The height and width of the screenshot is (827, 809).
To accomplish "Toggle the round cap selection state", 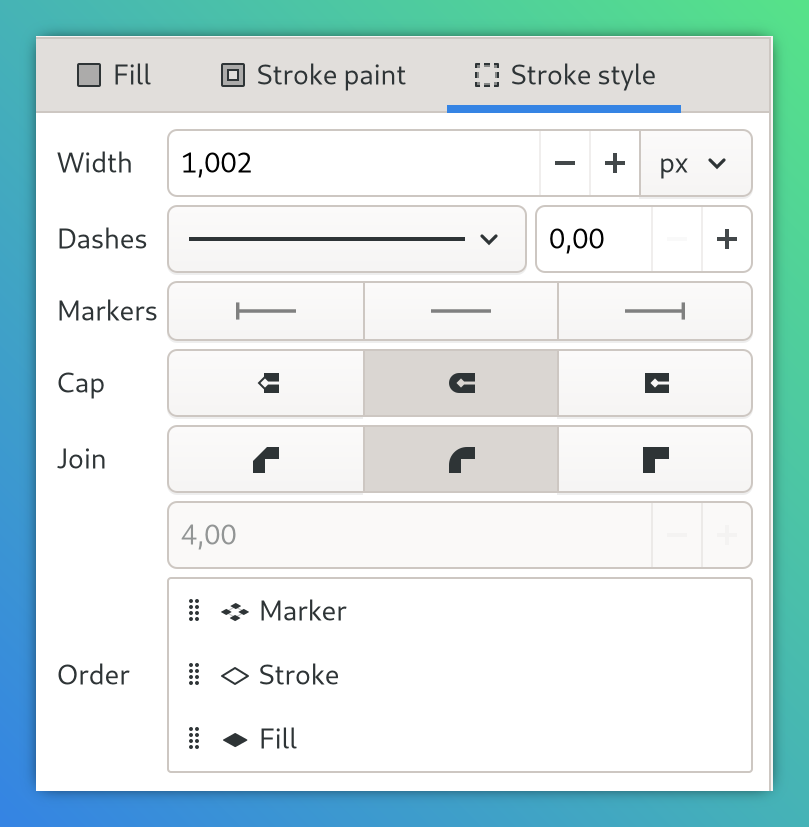I will coord(460,383).
